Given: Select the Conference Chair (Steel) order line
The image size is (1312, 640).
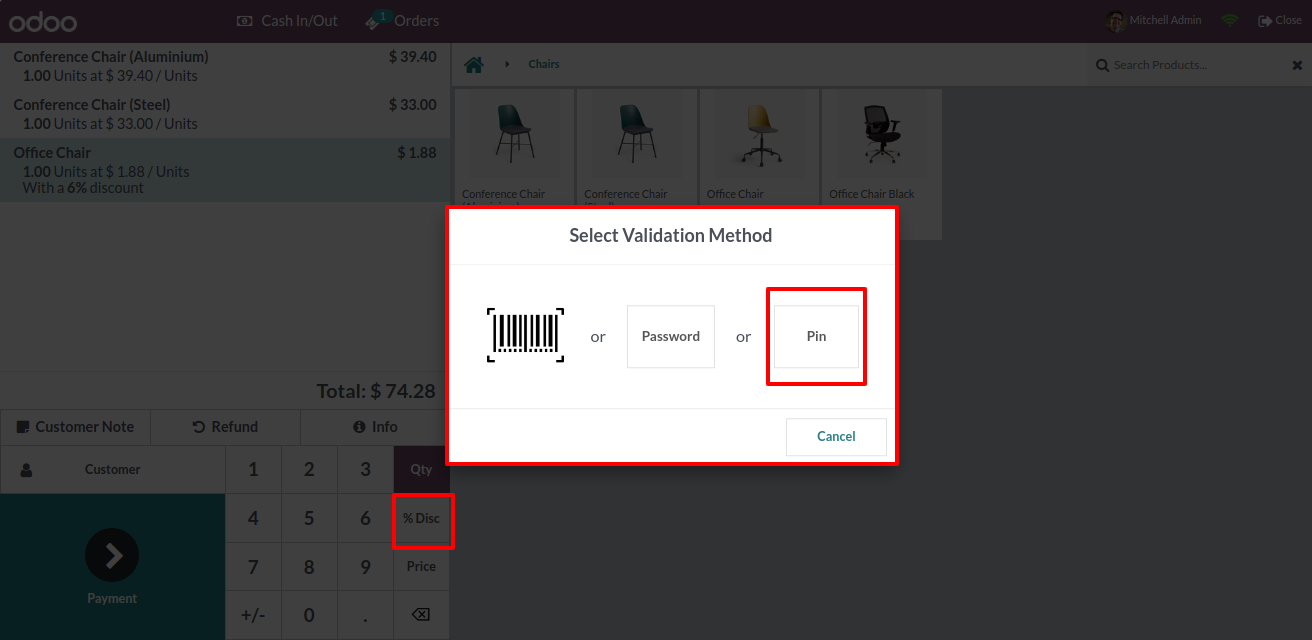Looking at the screenshot, I should (x=224, y=114).
